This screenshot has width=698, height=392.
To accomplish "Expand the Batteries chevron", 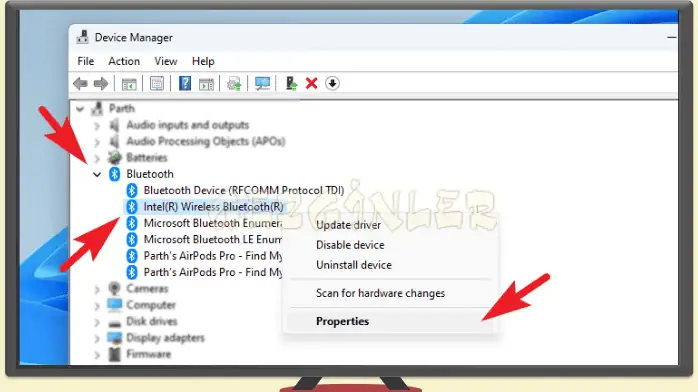I will (x=97, y=158).
